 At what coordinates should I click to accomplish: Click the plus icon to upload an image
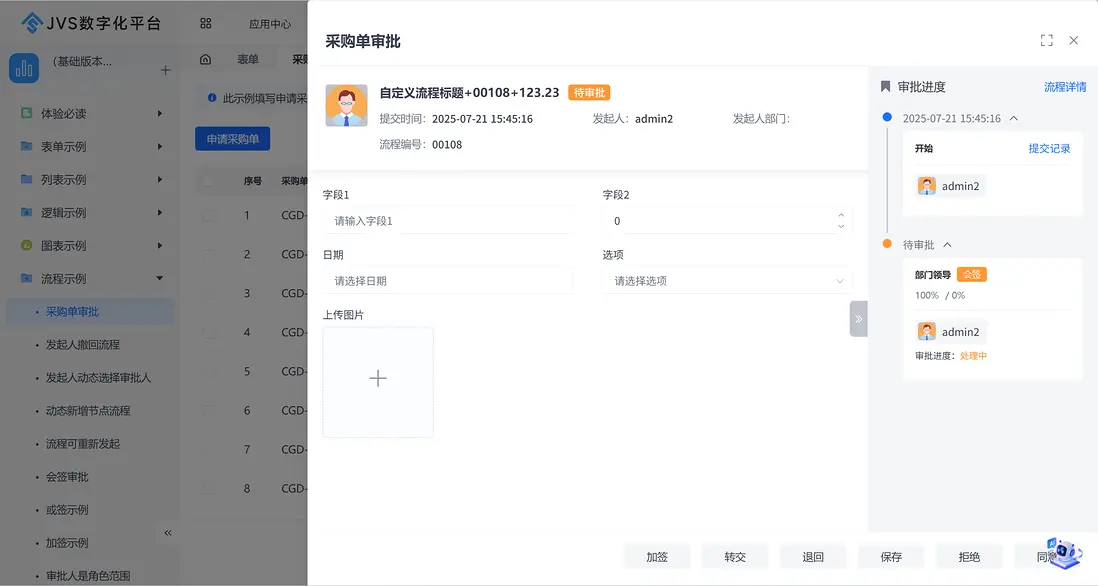[x=378, y=379]
